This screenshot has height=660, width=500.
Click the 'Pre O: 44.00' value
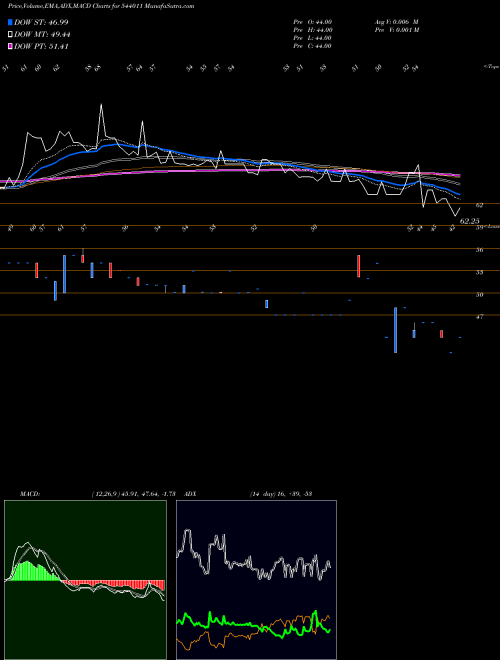[x=313, y=22]
